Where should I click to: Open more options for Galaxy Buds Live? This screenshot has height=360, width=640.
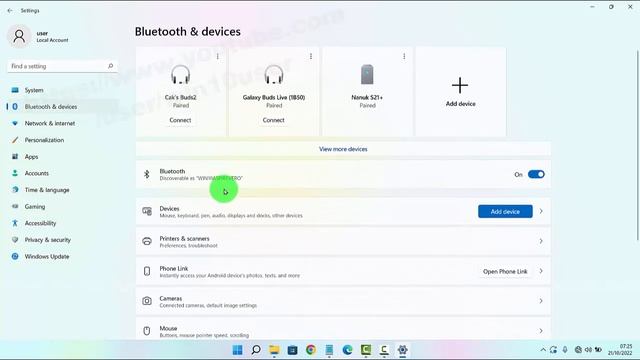(311, 56)
